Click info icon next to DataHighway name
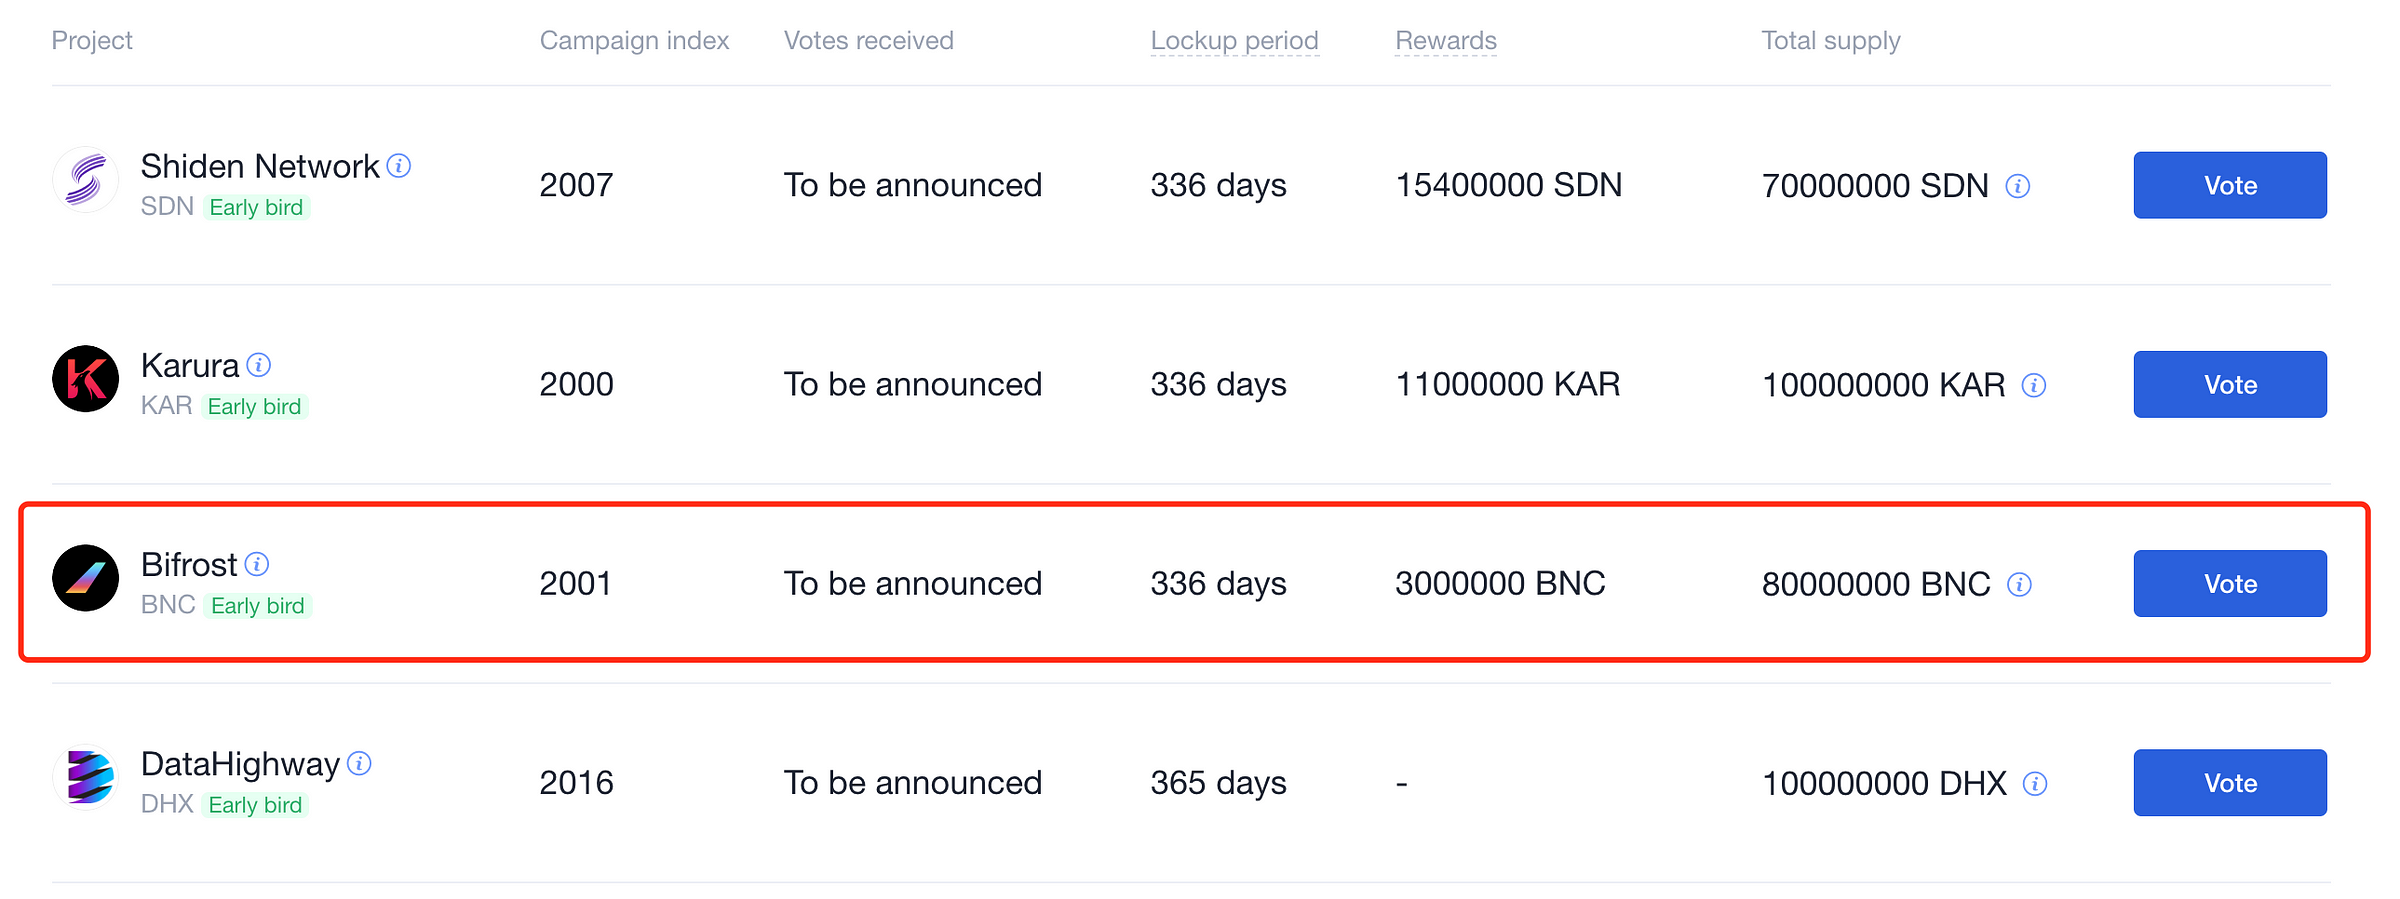Image resolution: width=2400 pixels, height=899 pixels. (x=359, y=764)
